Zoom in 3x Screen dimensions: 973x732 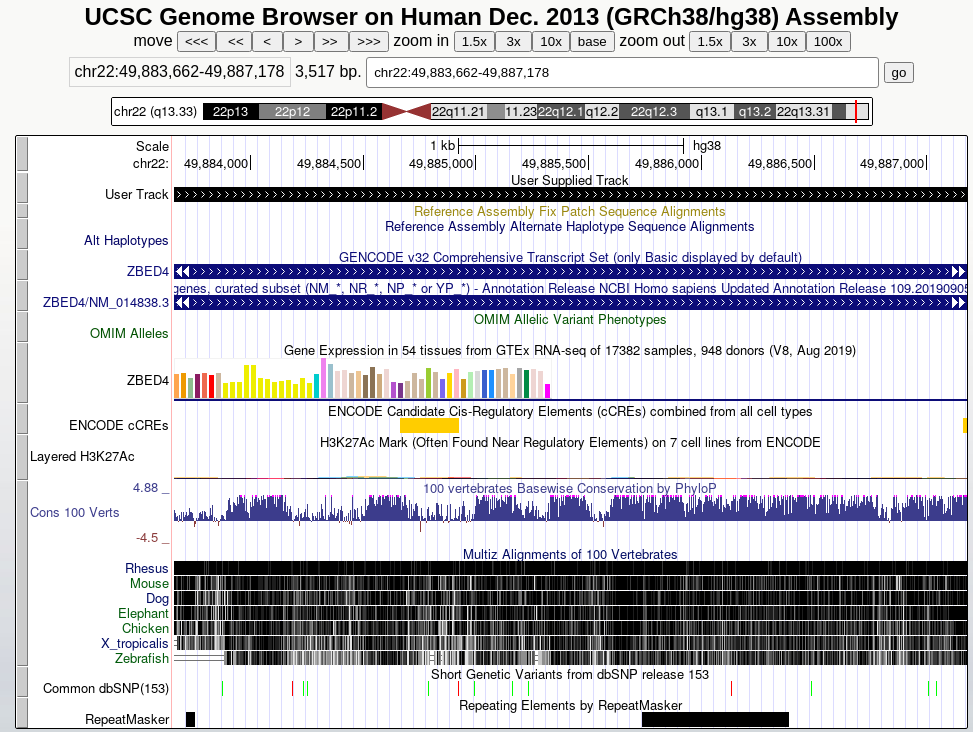(x=513, y=42)
